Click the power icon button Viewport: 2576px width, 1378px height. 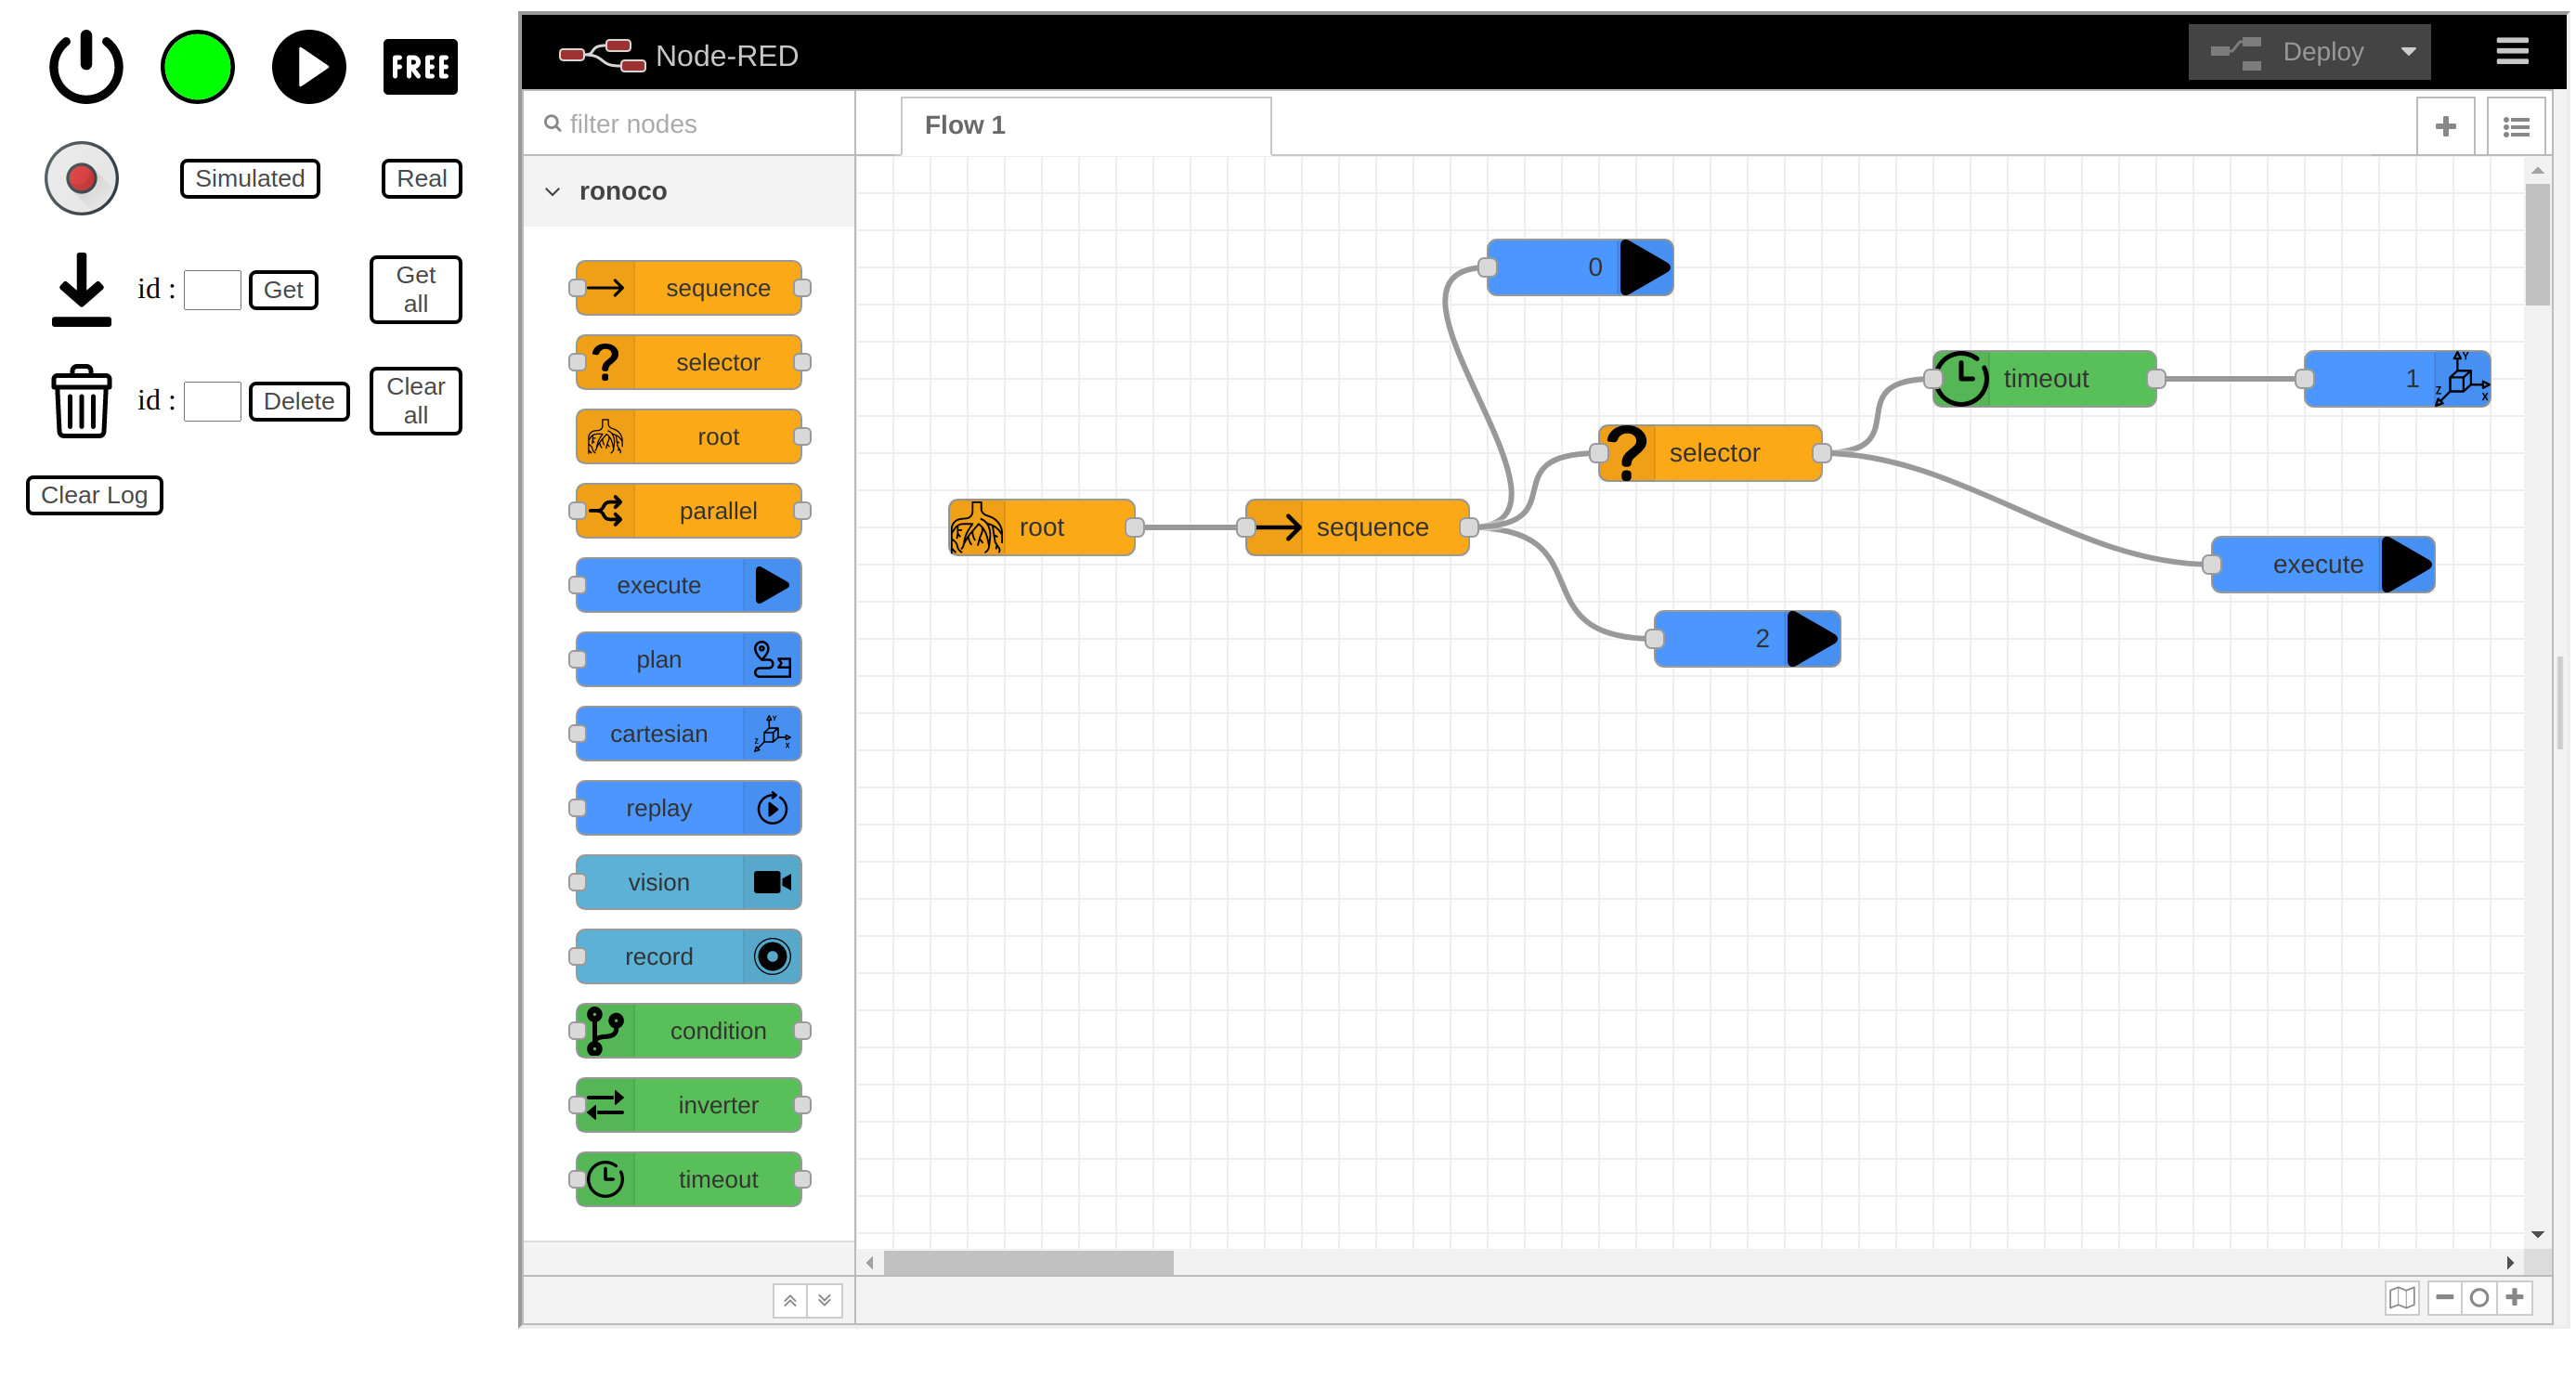[86, 67]
